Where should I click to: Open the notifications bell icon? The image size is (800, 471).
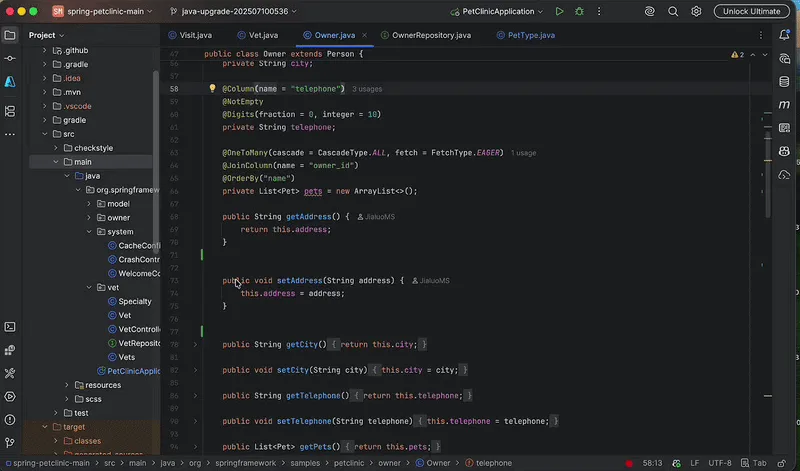(x=785, y=35)
